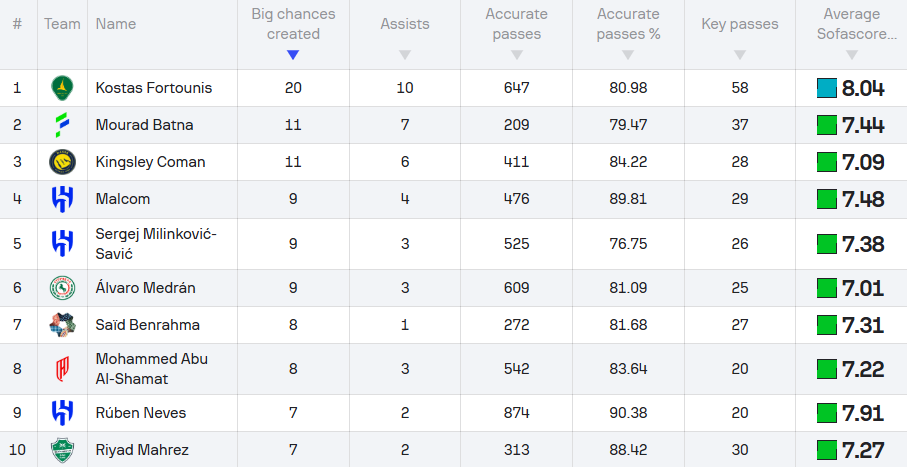Sort table by Assists column arrow

405,55
